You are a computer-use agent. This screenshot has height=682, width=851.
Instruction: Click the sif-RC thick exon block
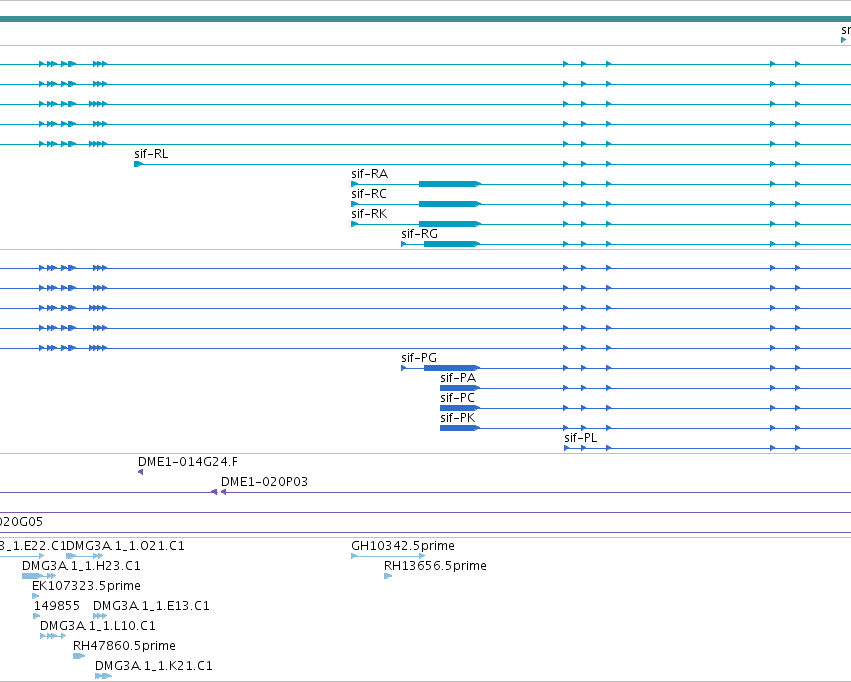point(448,205)
